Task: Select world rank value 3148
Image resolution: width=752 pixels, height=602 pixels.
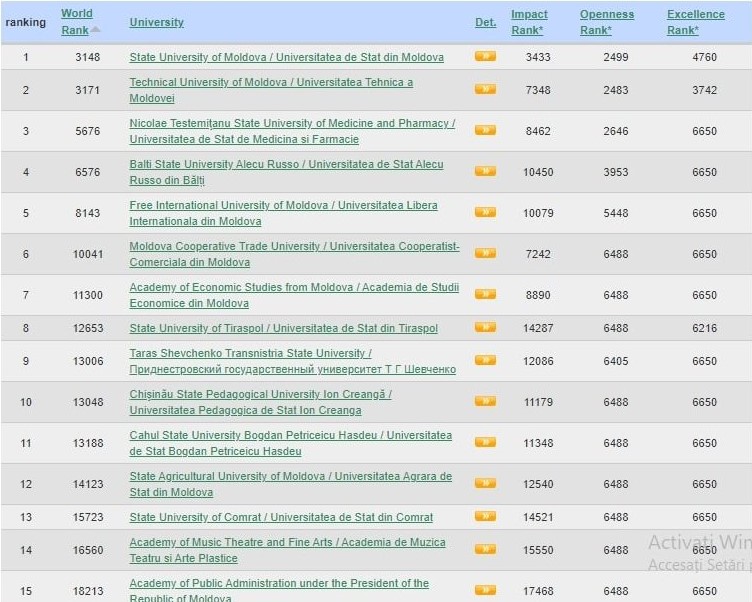Action: (87, 57)
